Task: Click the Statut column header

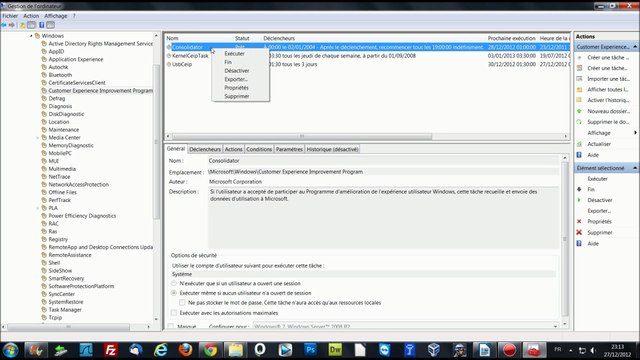Action: point(242,38)
